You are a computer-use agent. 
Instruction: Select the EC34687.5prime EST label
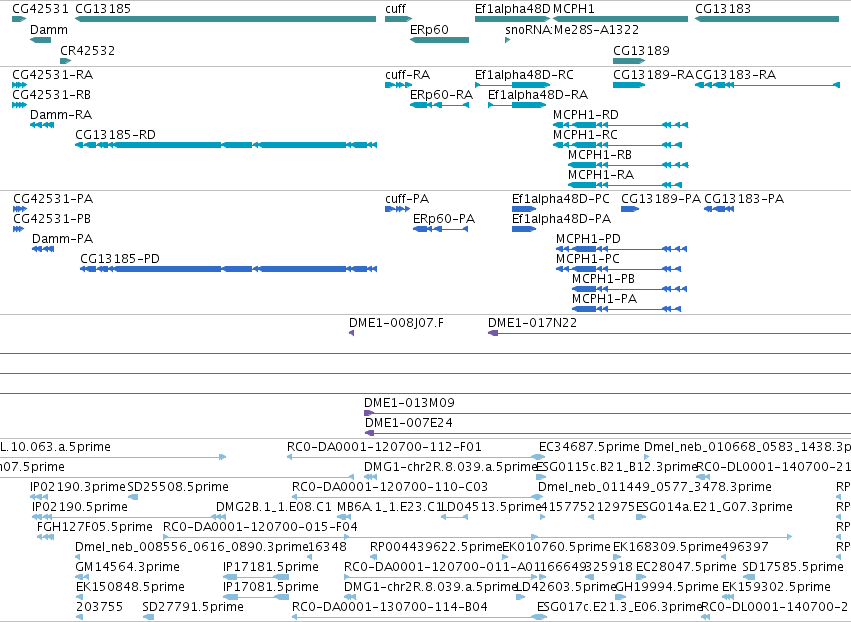point(589,447)
